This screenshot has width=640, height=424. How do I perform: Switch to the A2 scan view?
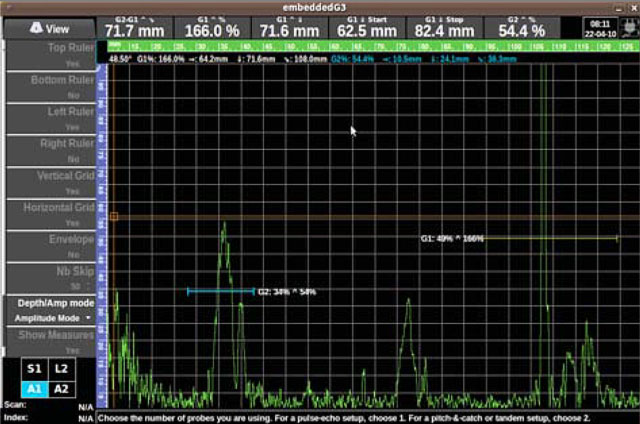[x=61, y=389]
